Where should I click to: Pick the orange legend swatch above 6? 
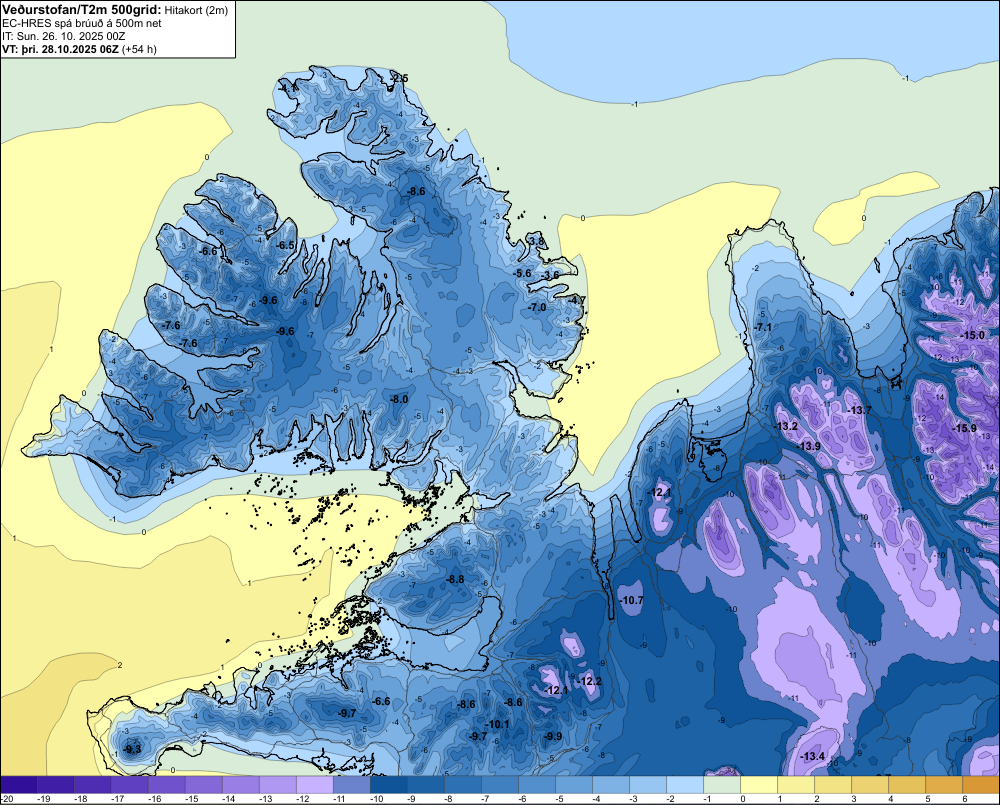980,785
